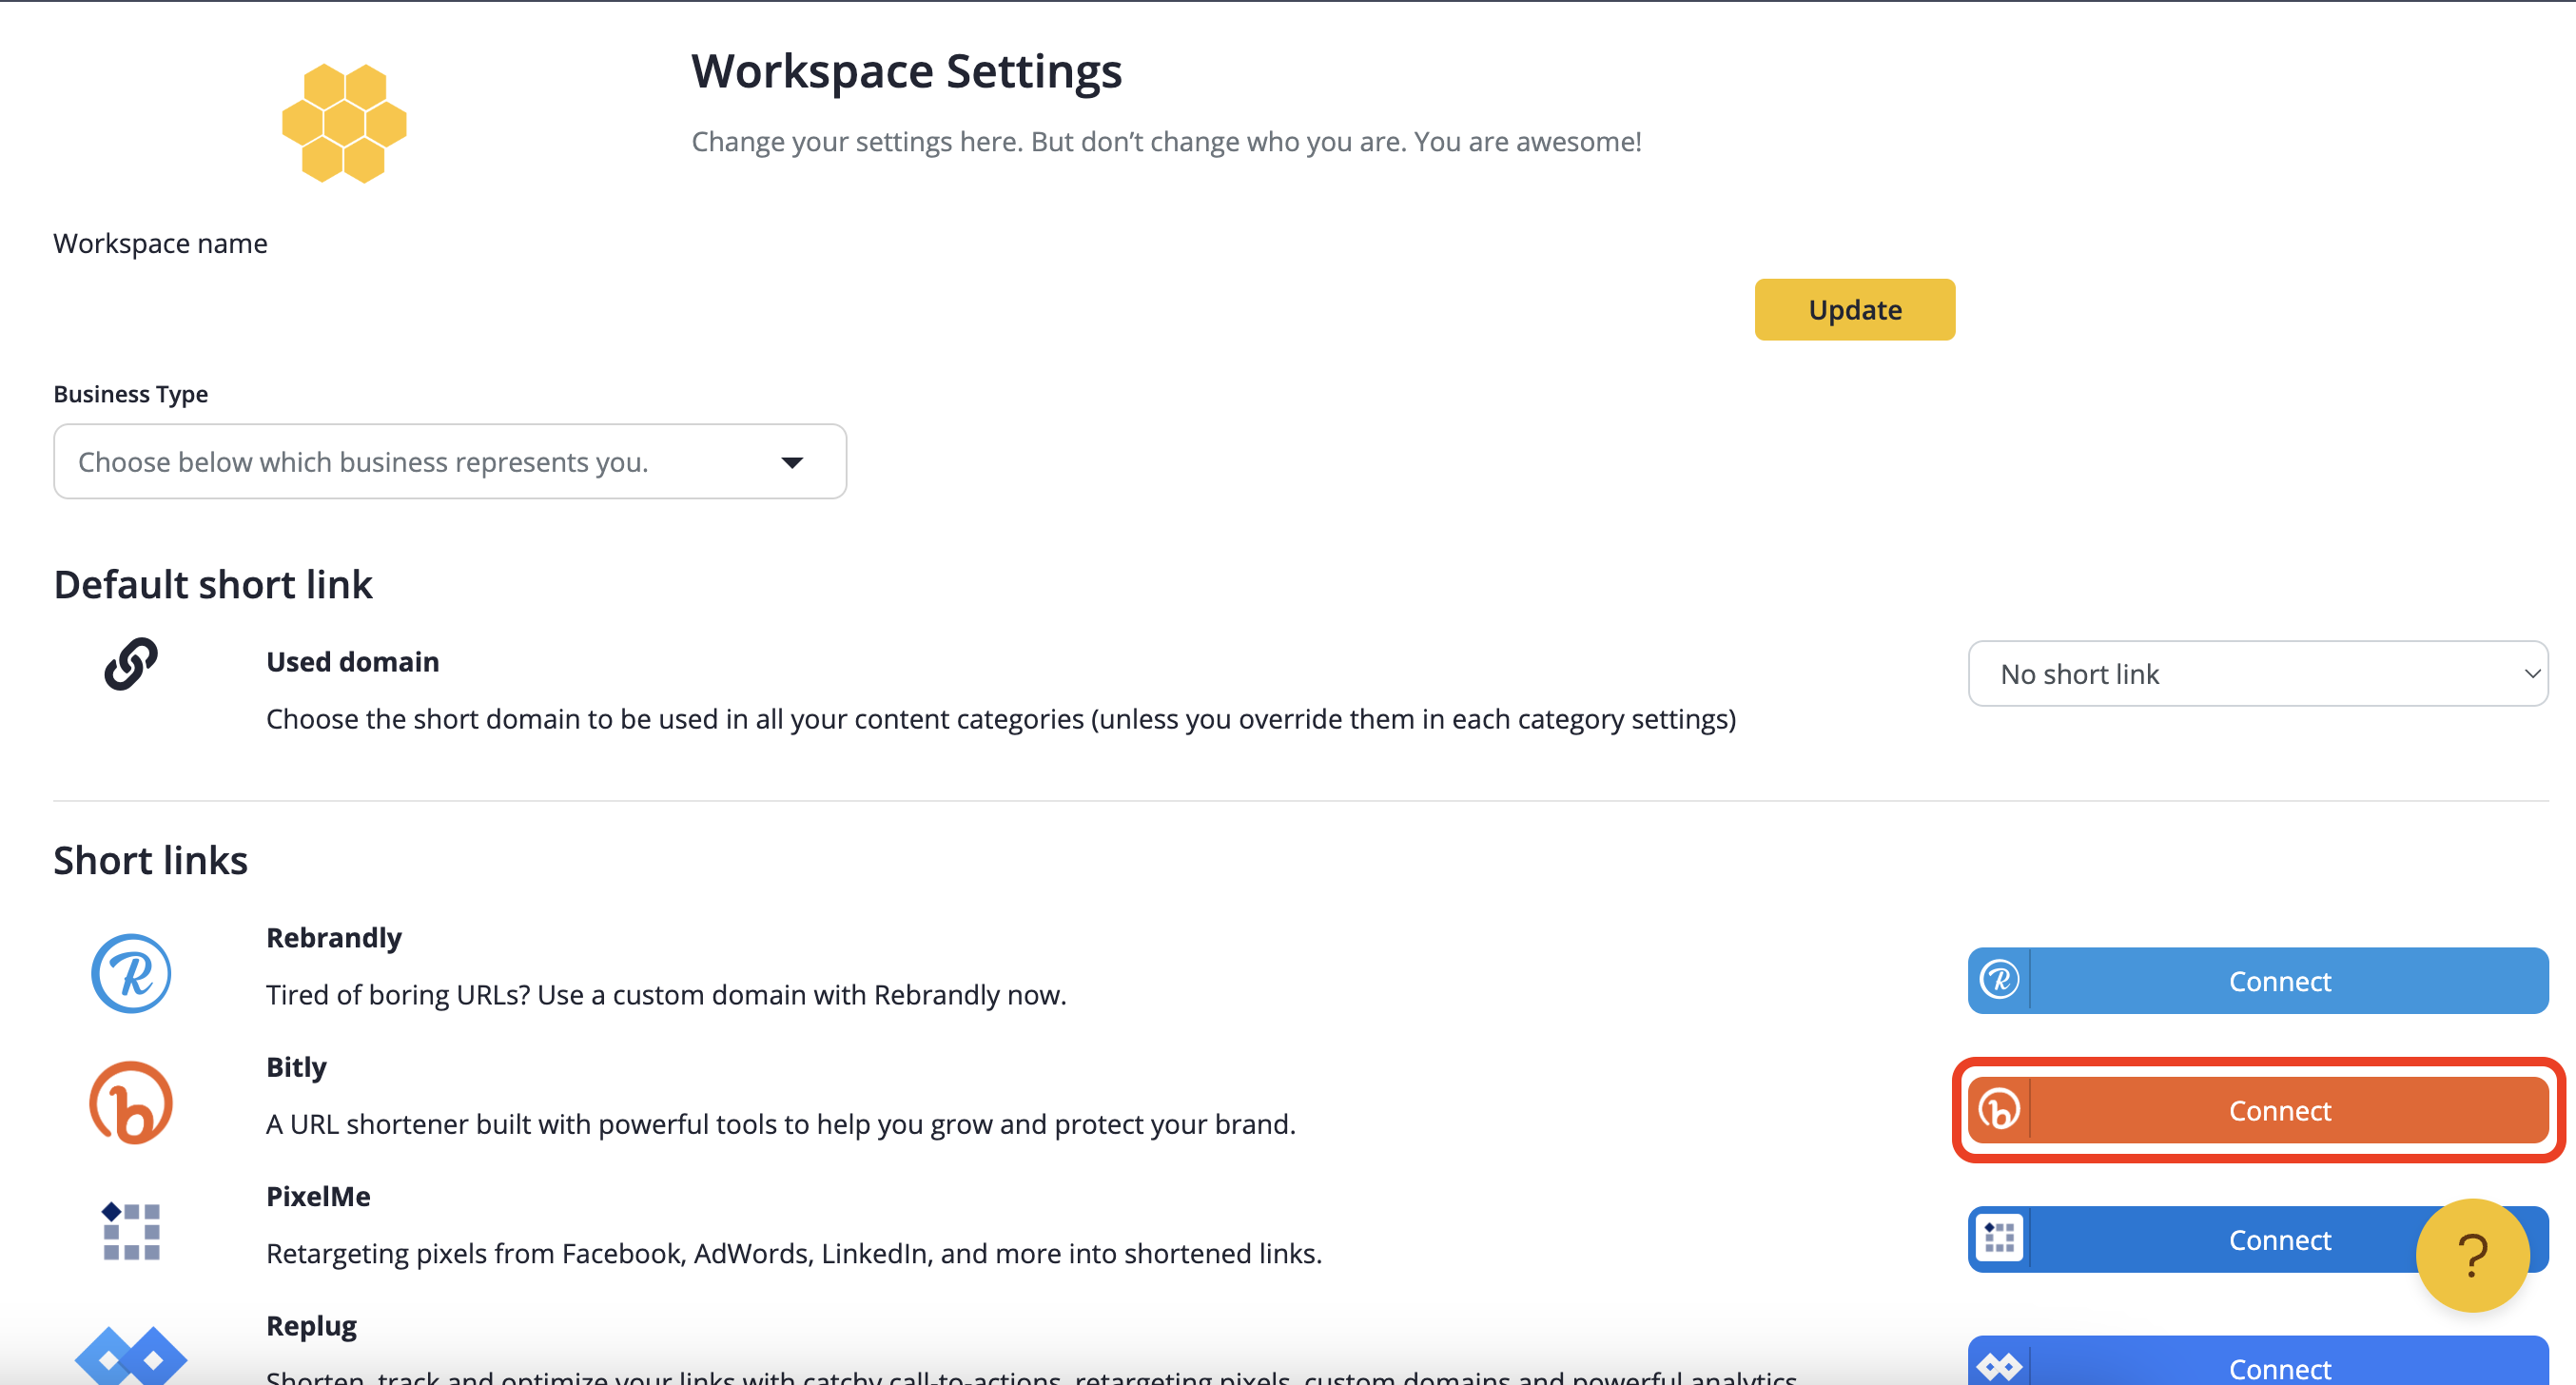Image resolution: width=2576 pixels, height=1385 pixels.
Task: Click 'Choose the short domain to be used' text
Action: [1001, 719]
